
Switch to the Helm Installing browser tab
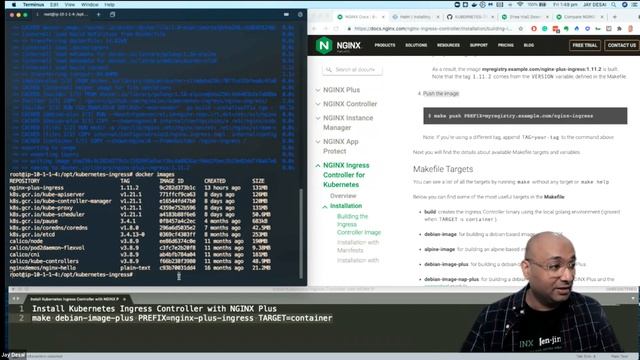415,17
